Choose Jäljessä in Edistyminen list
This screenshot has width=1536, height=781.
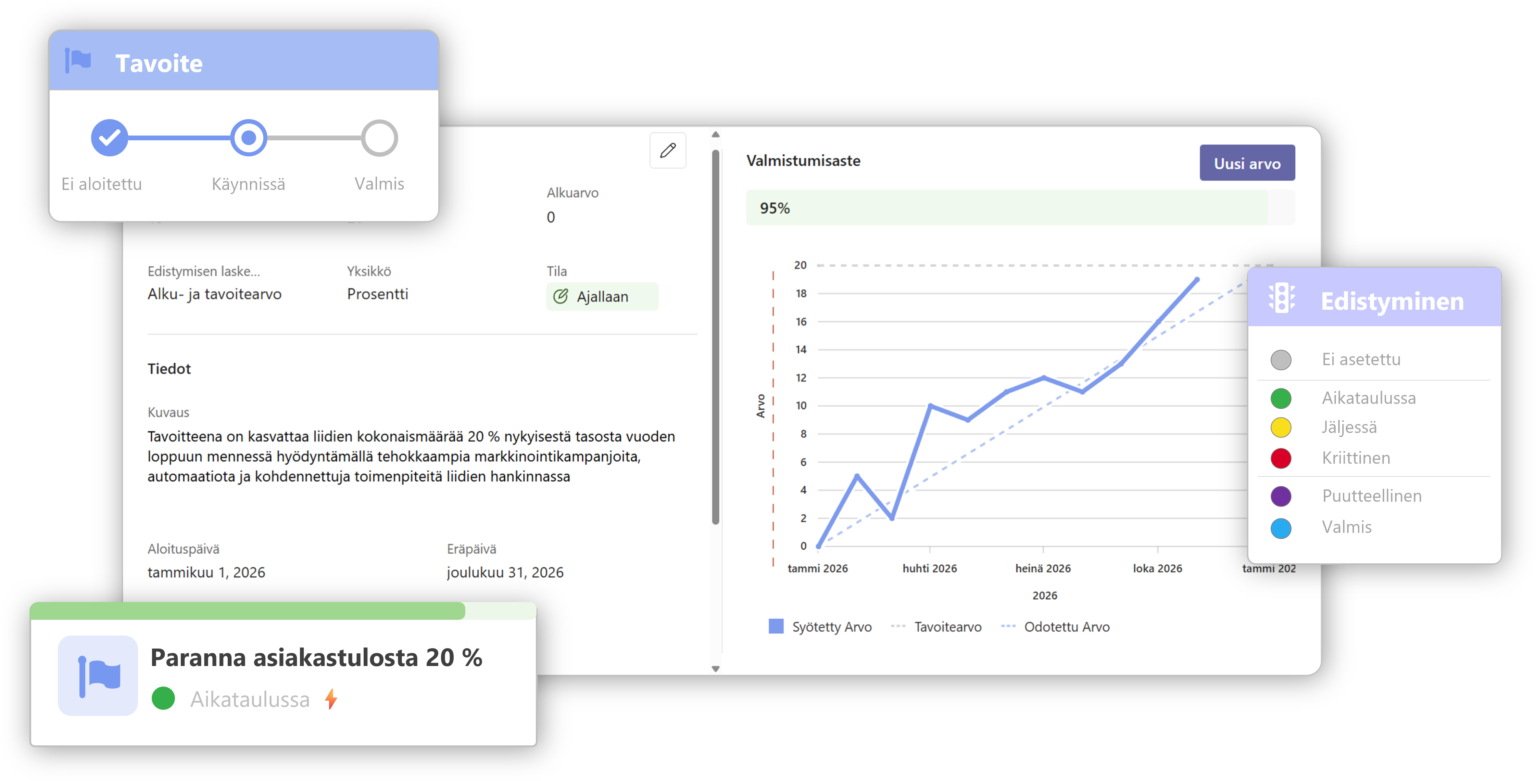[x=1349, y=428]
